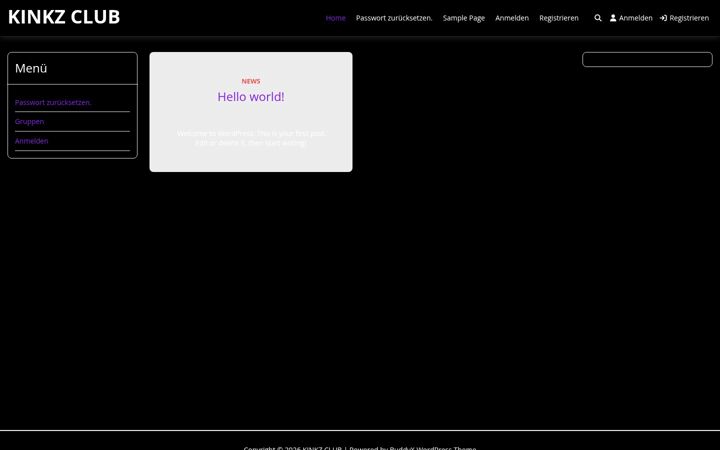
Task: Select Registrieren in the main navigation menu
Action: 559,18
